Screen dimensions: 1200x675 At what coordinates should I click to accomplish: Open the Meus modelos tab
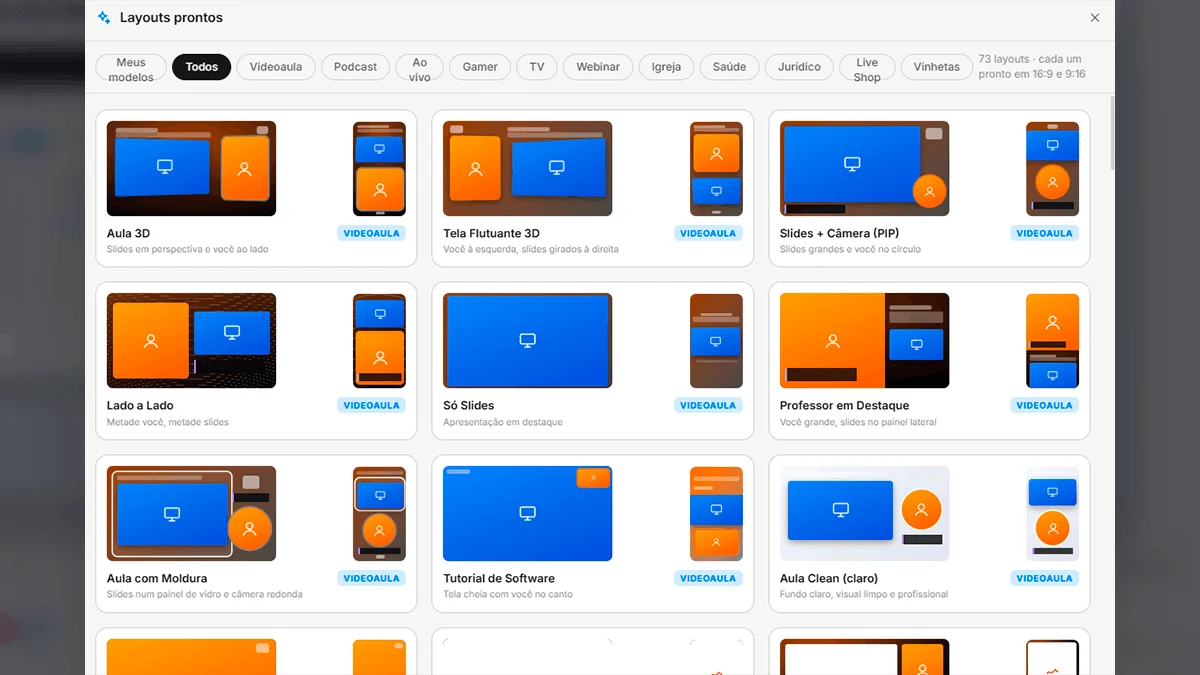coord(131,67)
